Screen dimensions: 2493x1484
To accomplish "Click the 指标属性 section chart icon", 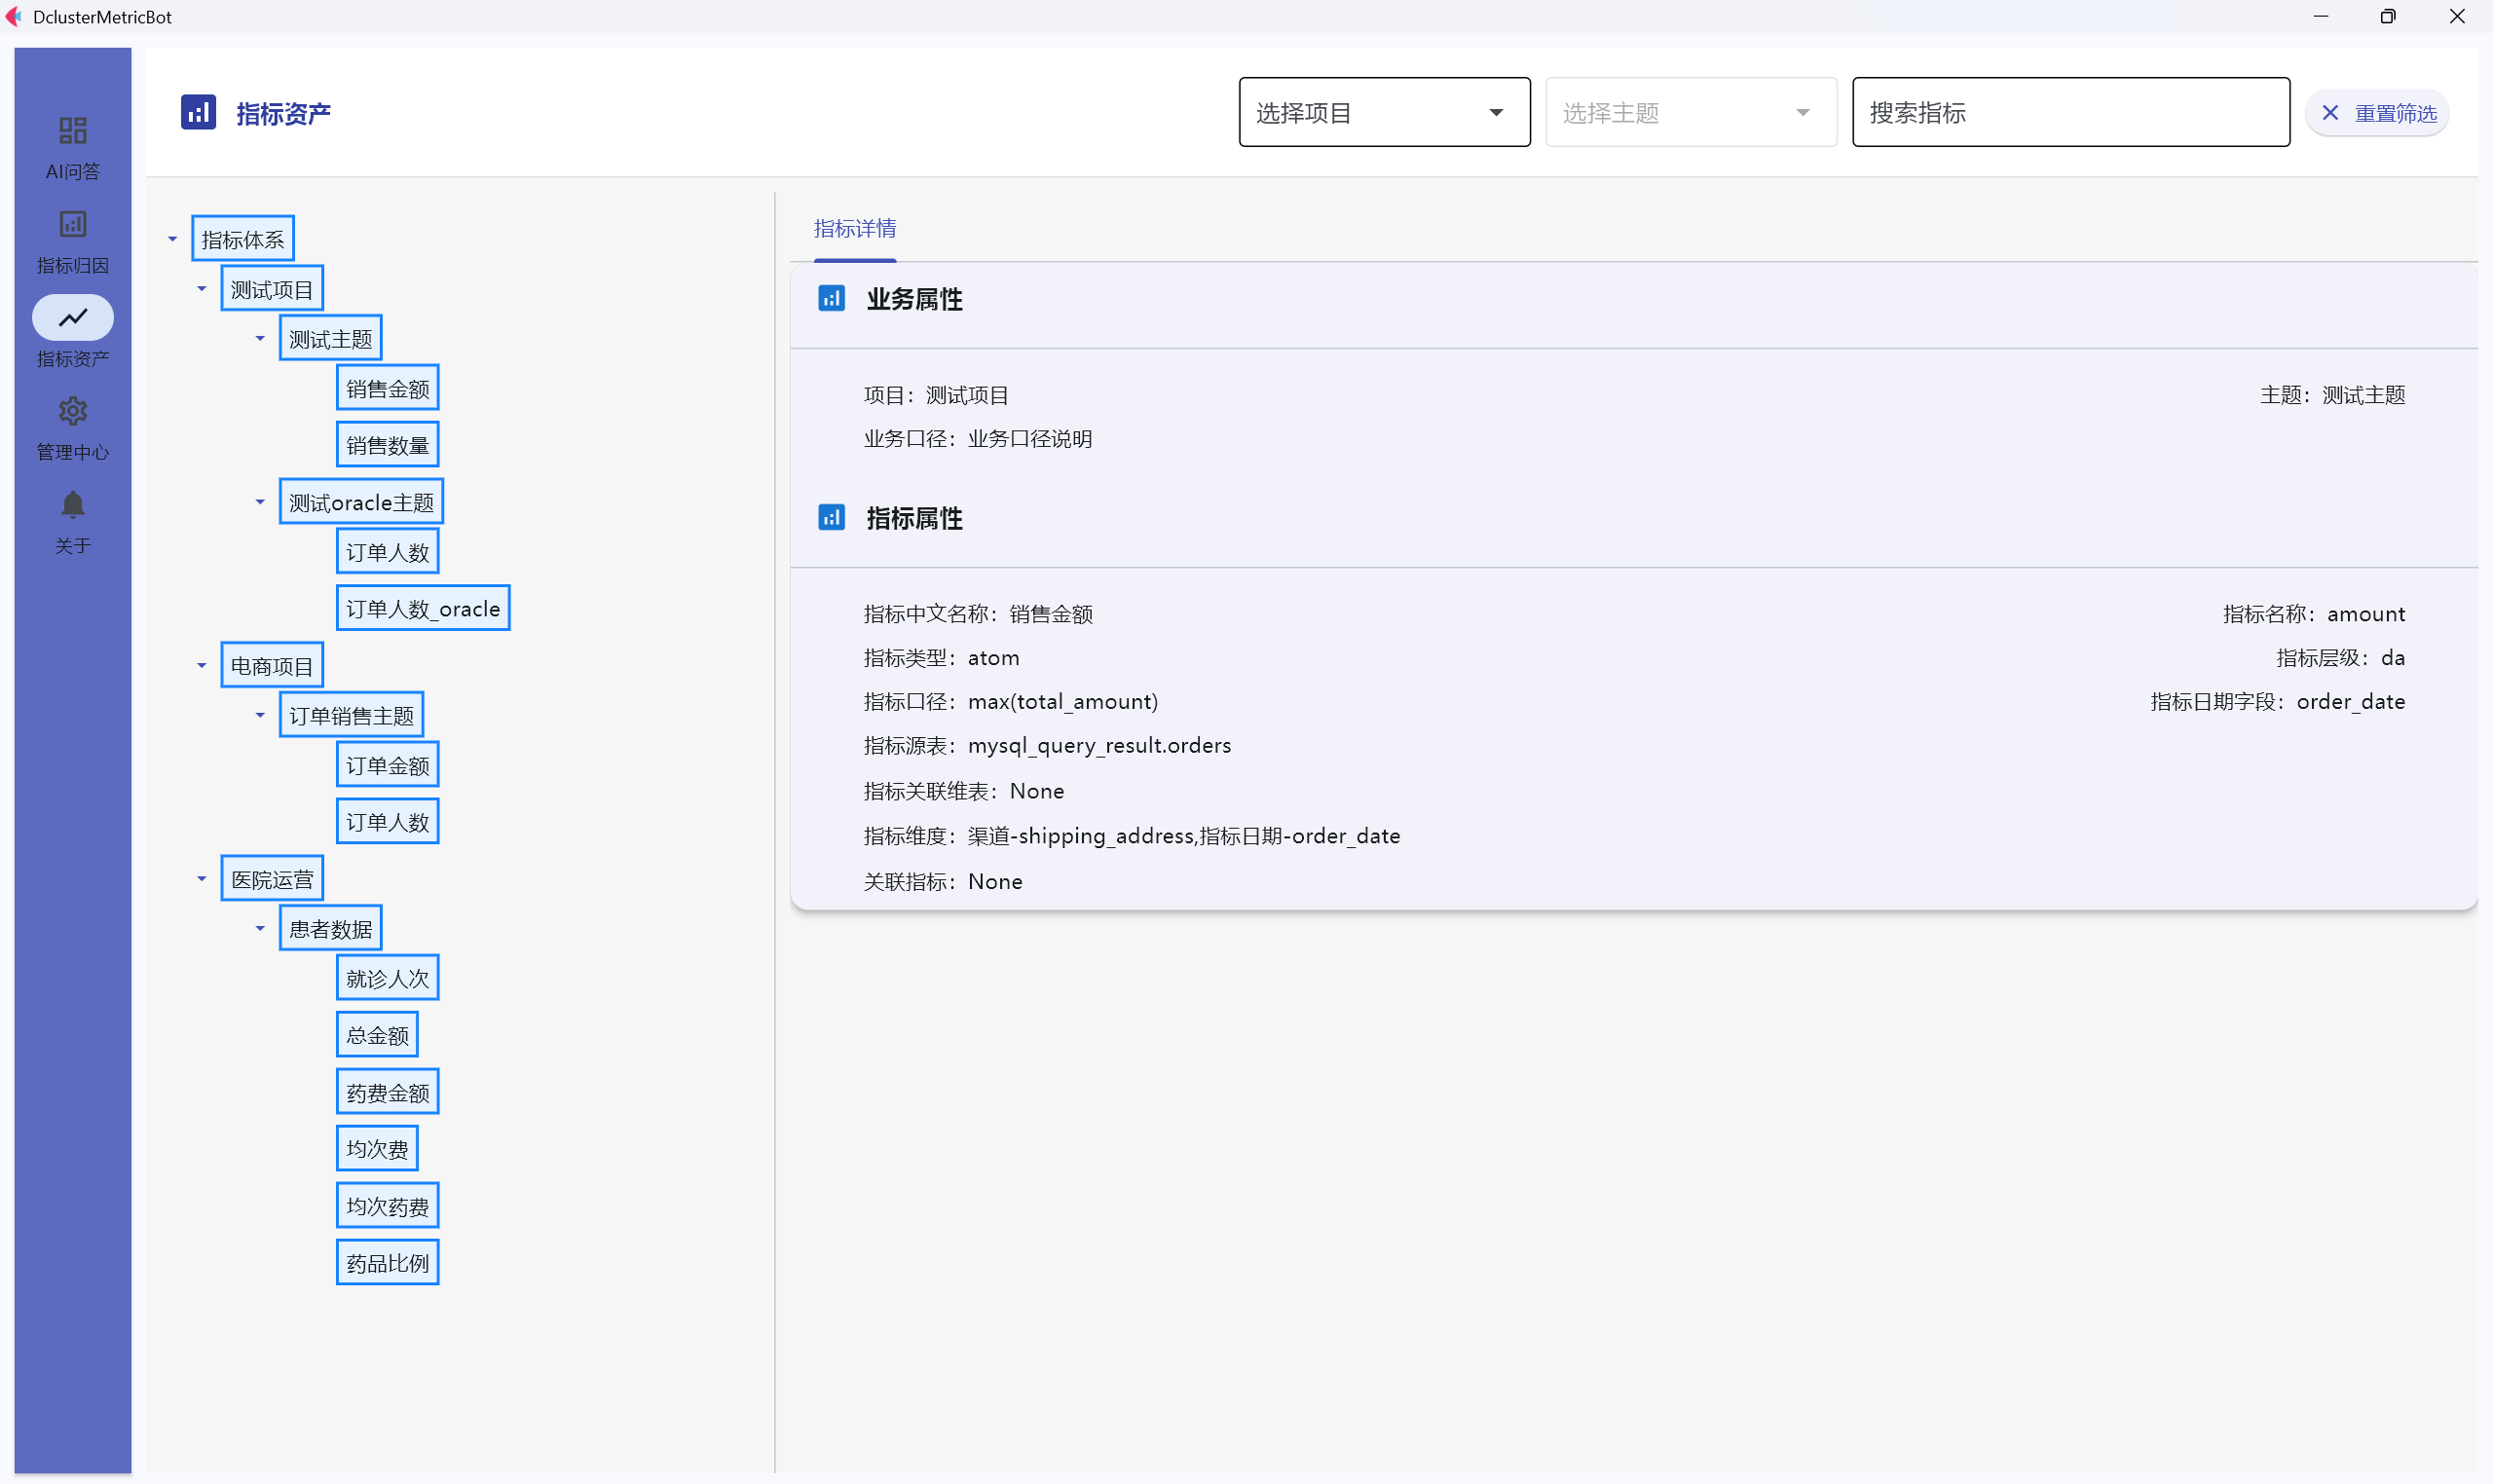I will click(831, 517).
